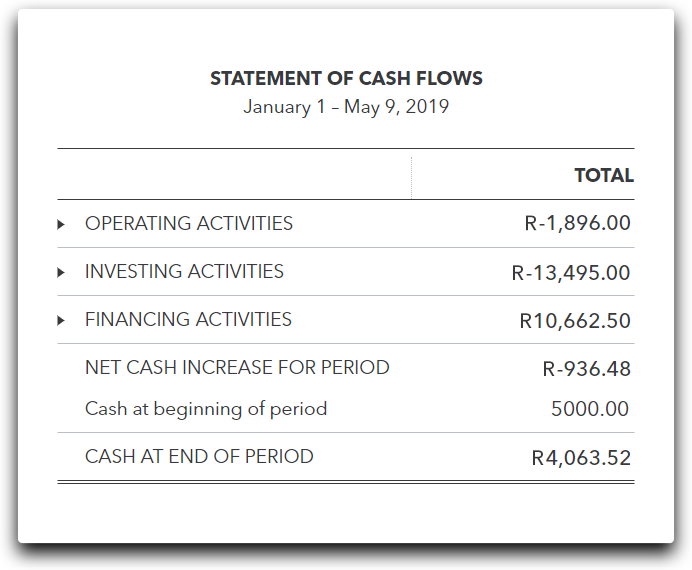
Task: Expand the Operating Activities disclosure triangle
Action: coord(61,224)
